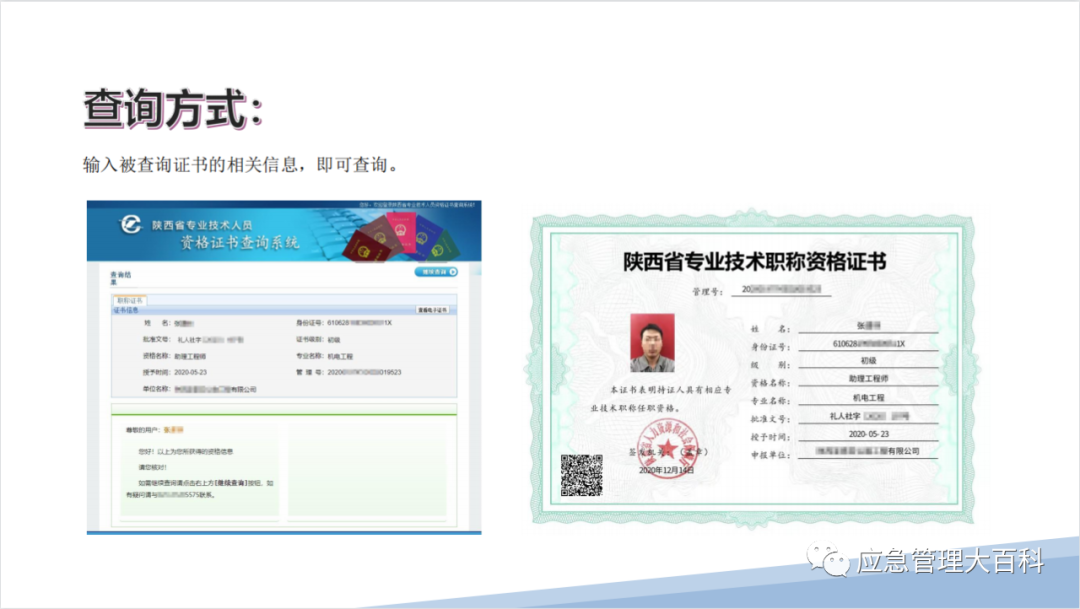Click the 初级 level field on the certificate
The height and width of the screenshot is (609, 1080).
click(x=868, y=360)
